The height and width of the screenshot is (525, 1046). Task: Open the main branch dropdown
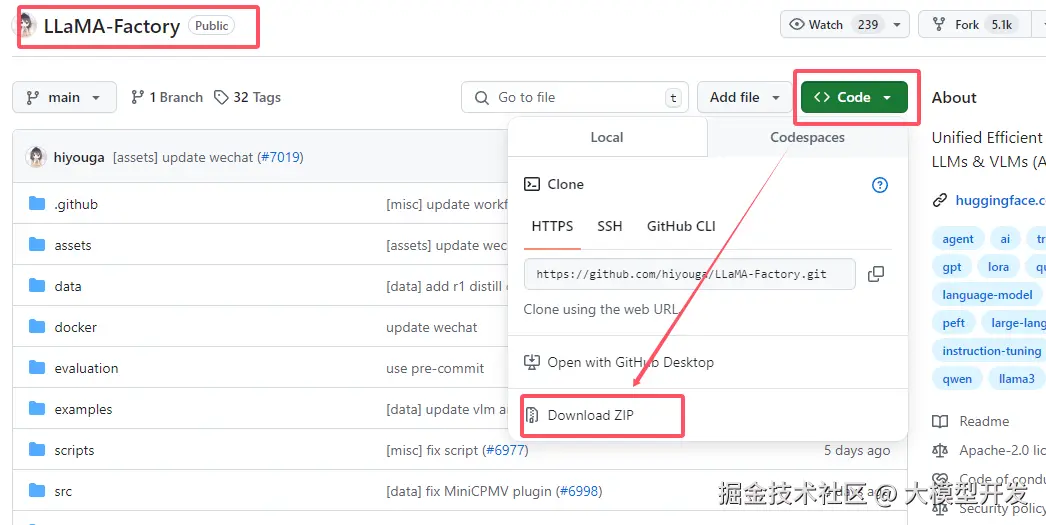pos(64,97)
